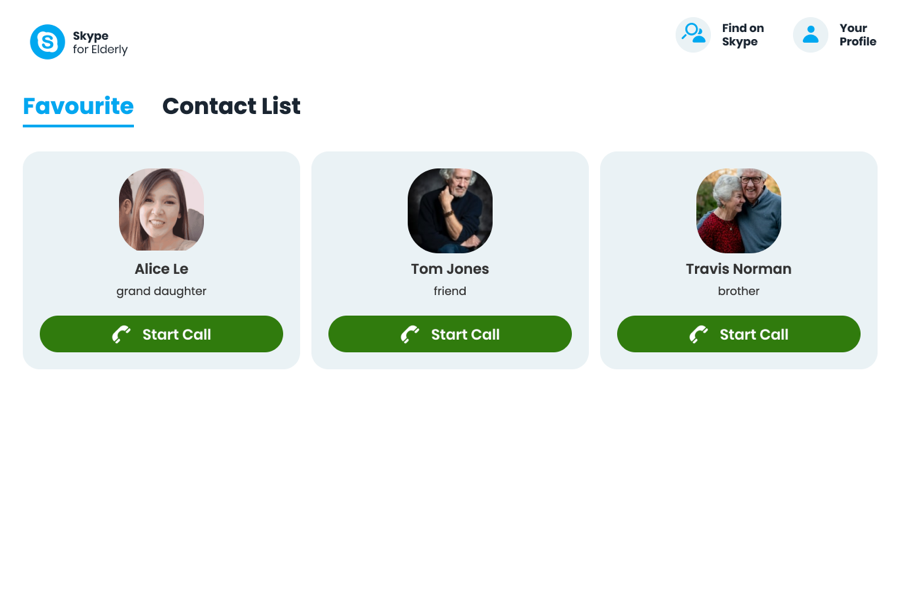
Task: Switch to the Favourite tab
Action: click(78, 106)
